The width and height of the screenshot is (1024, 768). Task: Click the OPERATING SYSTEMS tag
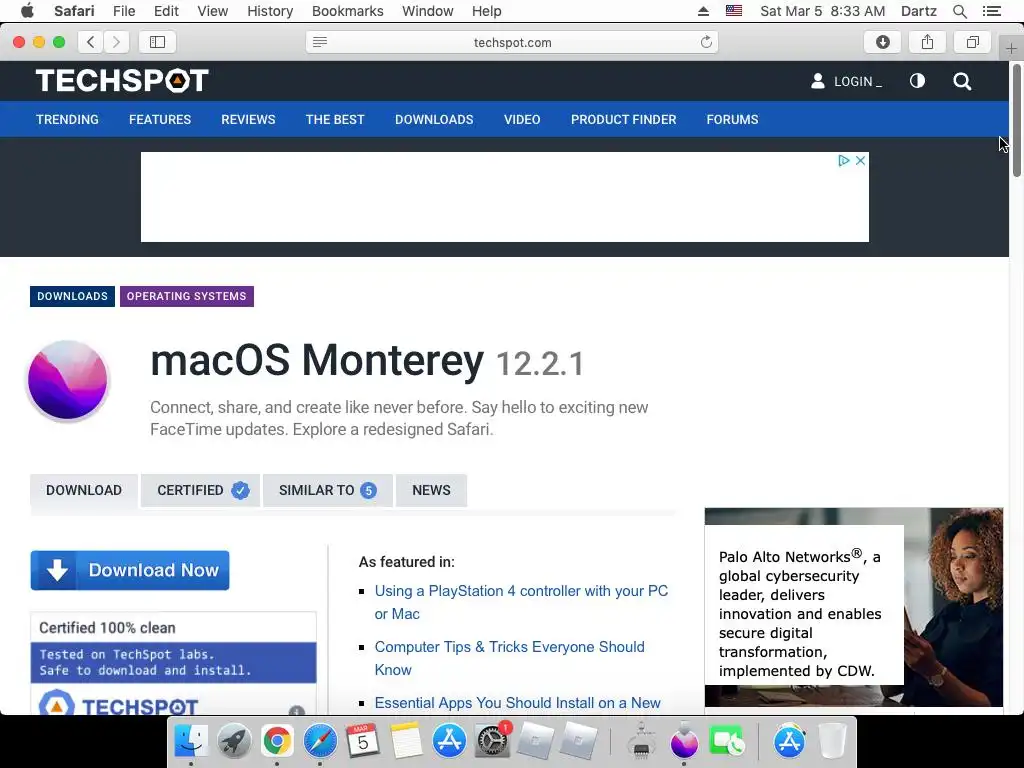click(187, 296)
